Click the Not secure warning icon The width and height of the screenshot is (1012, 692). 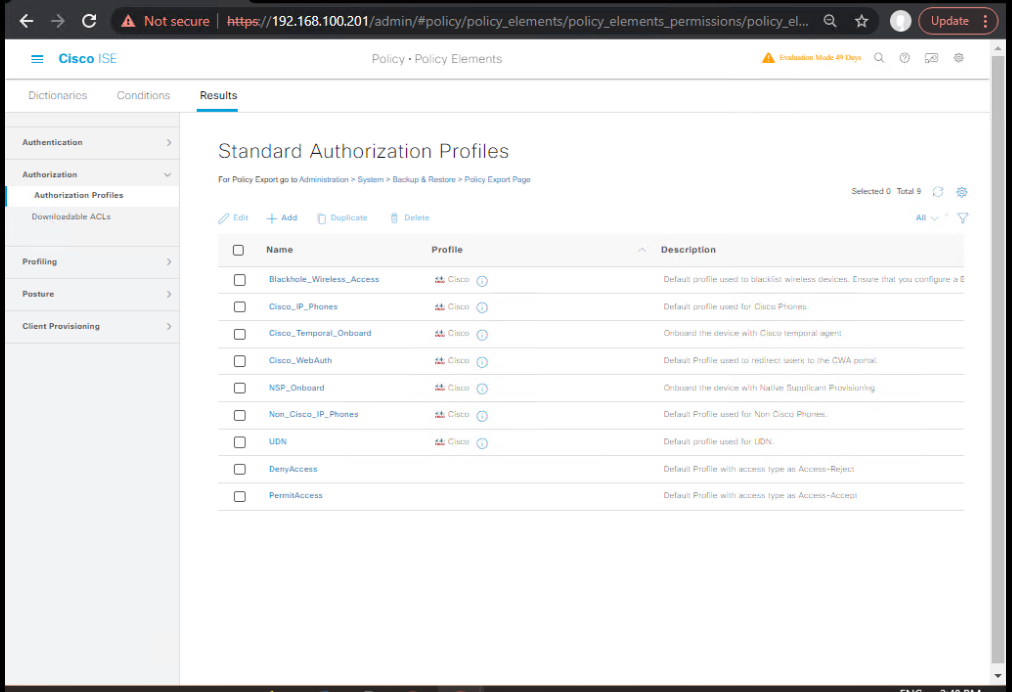[128, 21]
